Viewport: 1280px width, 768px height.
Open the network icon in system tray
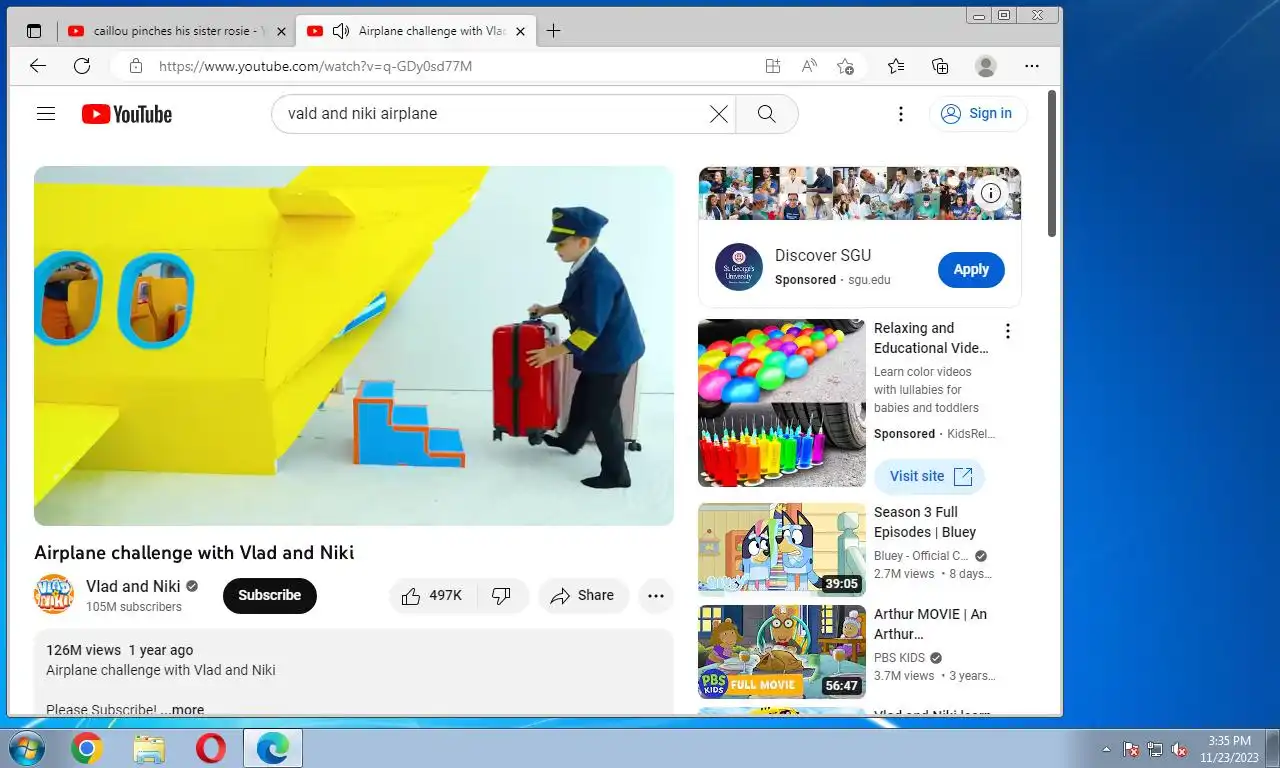coord(1155,749)
